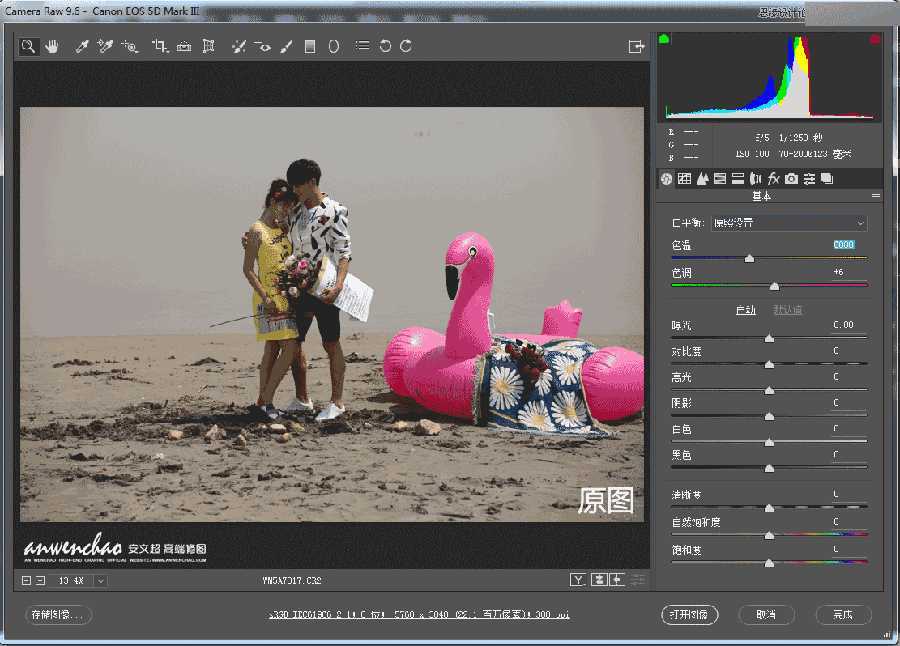Open the zoom level dropdown
The width and height of the screenshot is (900, 646).
tap(99, 579)
